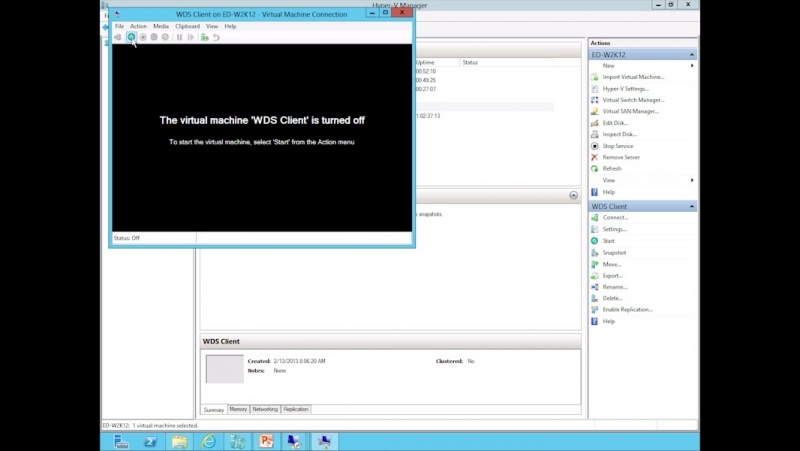Click uptime value 00:52:10

pos(426,71)
